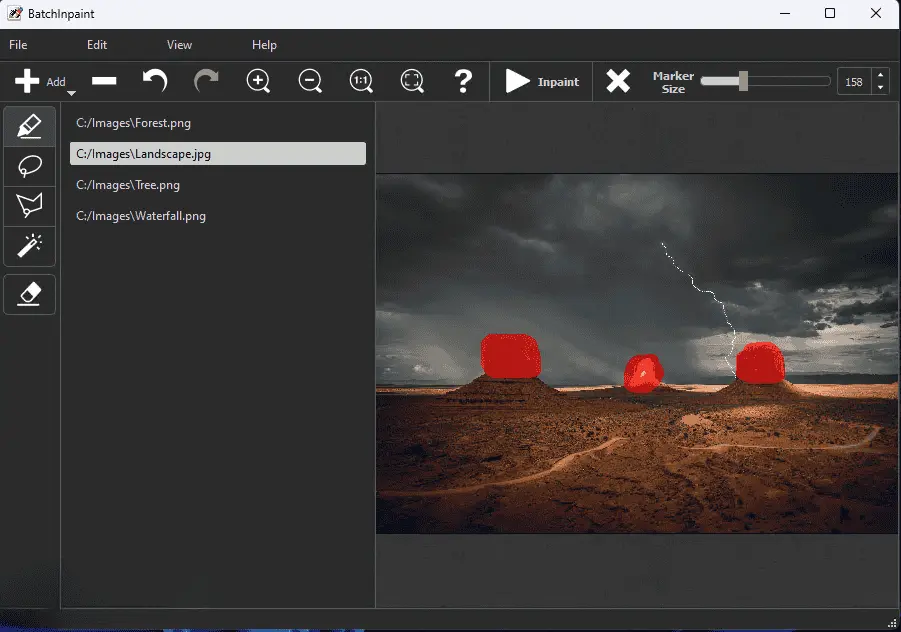Decrease marker size with down stepper
This screenshot has width=901, height=632.
tap(880, 88)
